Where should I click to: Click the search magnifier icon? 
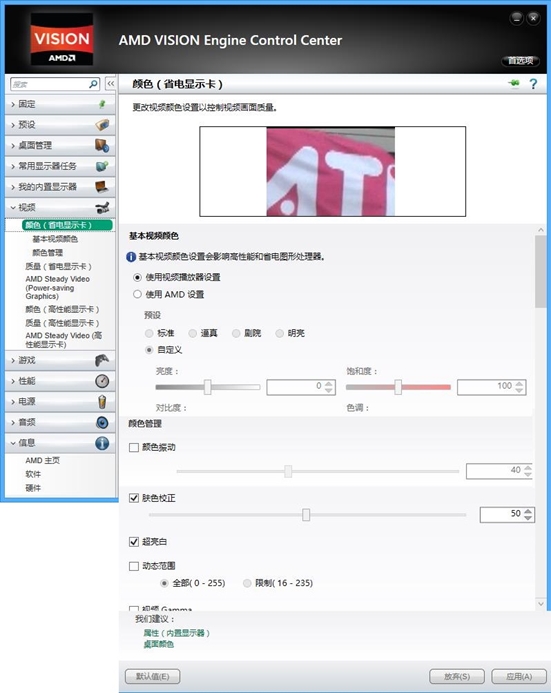[94, 84]
